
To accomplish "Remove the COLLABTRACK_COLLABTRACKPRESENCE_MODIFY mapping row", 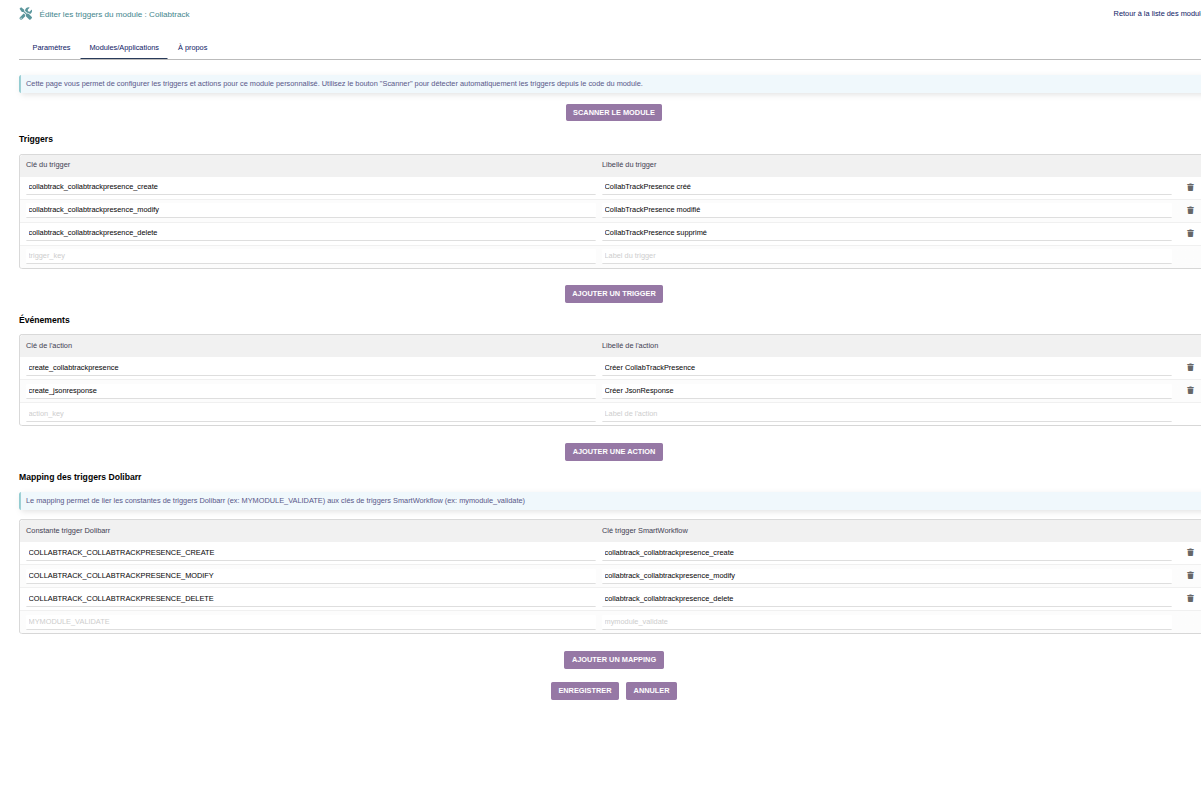I will (1190, 575).
